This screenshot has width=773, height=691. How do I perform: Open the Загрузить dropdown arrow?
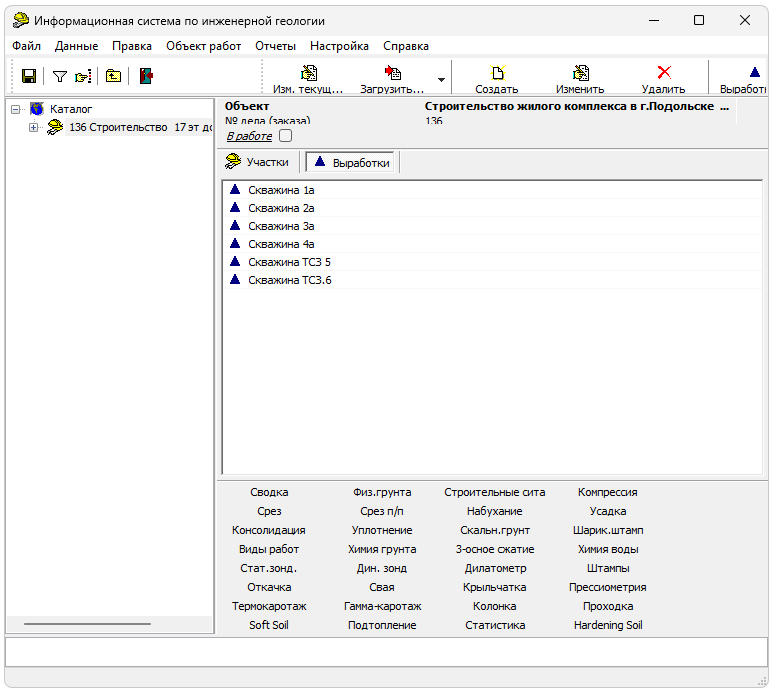point(441,79)
